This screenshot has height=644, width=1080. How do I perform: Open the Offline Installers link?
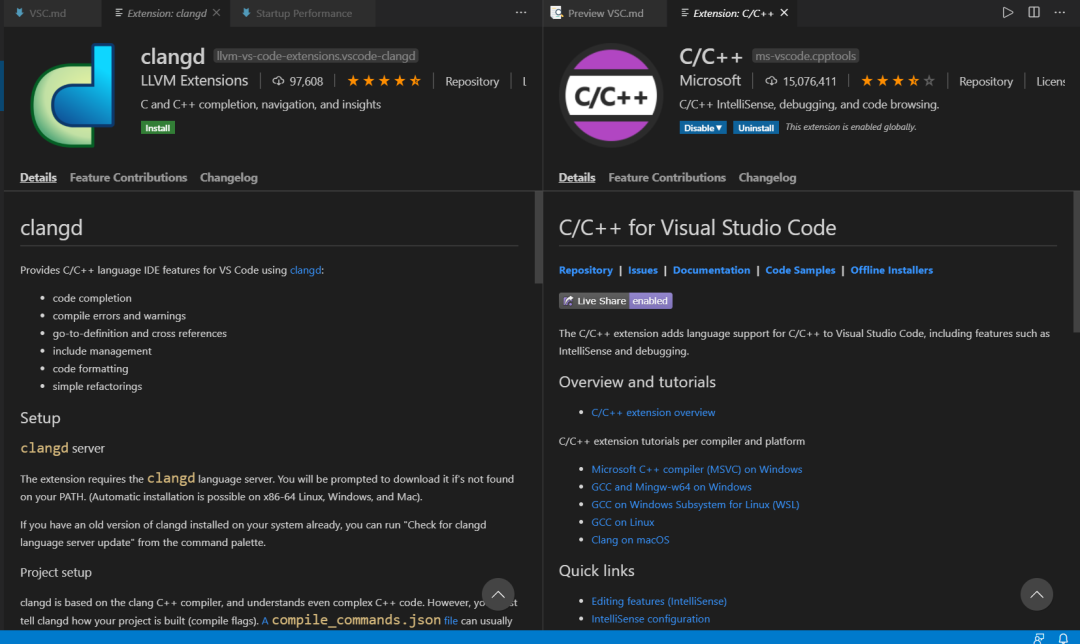(x=892, y=270)
